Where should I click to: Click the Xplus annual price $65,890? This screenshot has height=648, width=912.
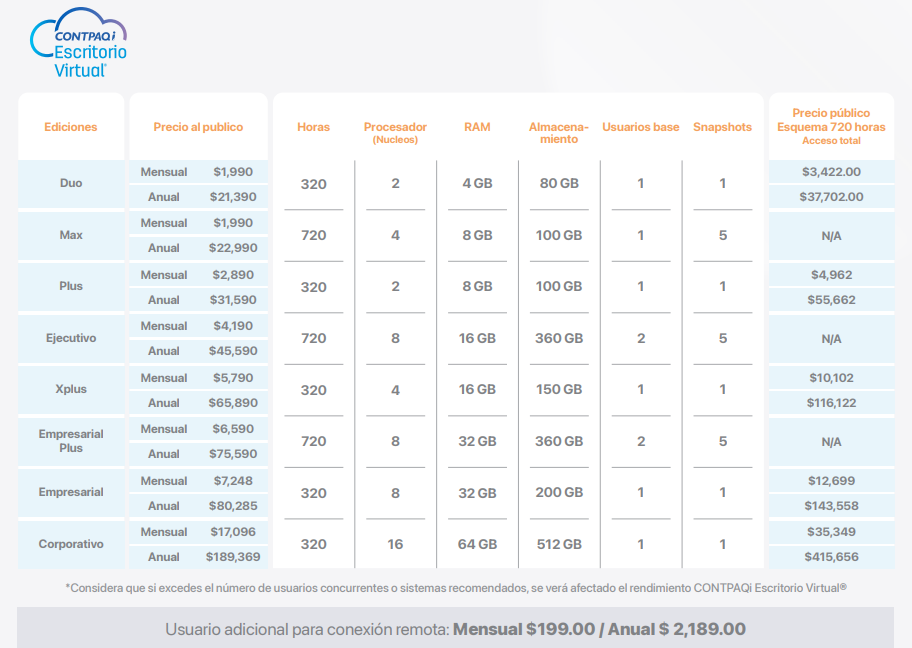tap(233, 403)
